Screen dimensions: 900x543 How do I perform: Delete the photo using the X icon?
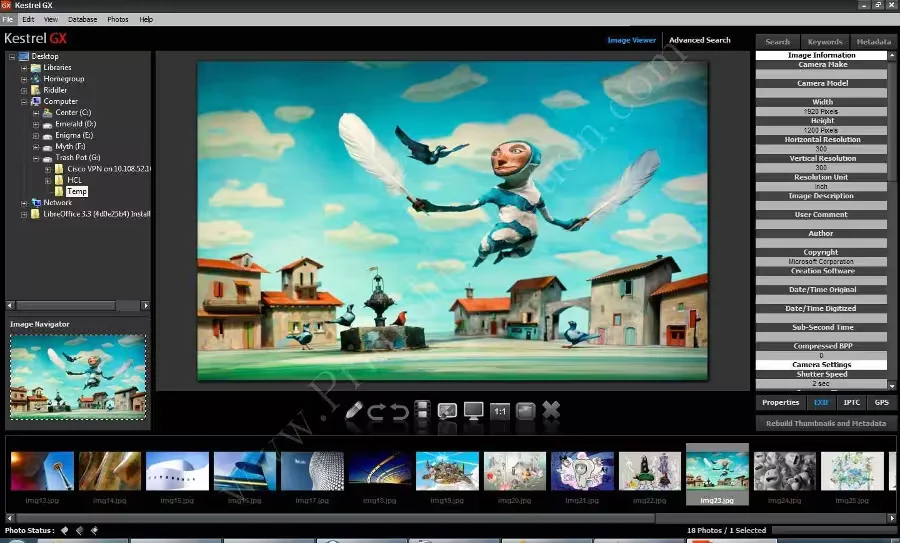pos(551,410)
